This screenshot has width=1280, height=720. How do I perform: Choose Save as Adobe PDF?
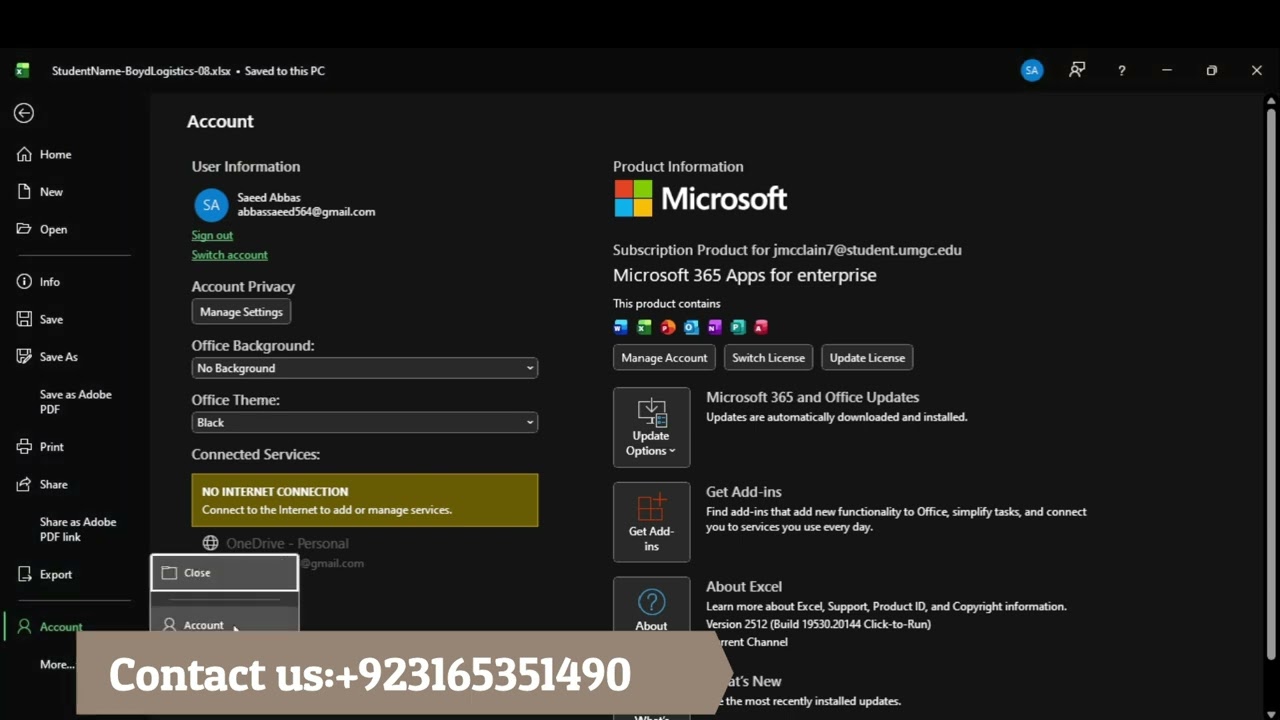(x=75, y=401)
